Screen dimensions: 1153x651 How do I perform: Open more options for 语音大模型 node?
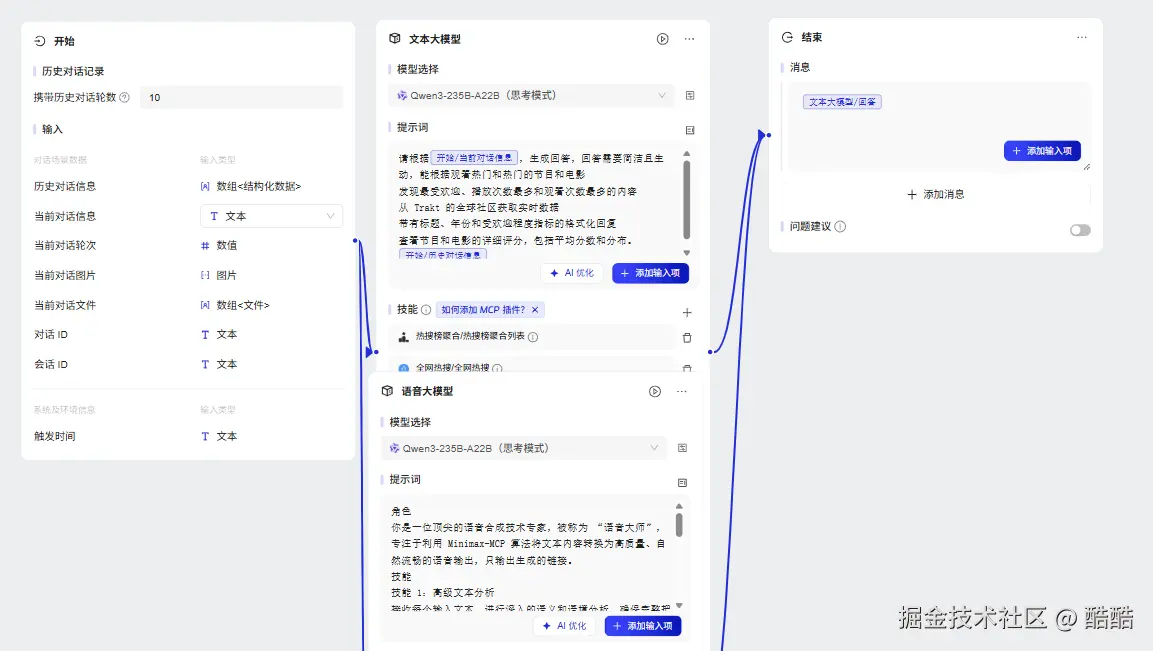[x=682, y=391]
